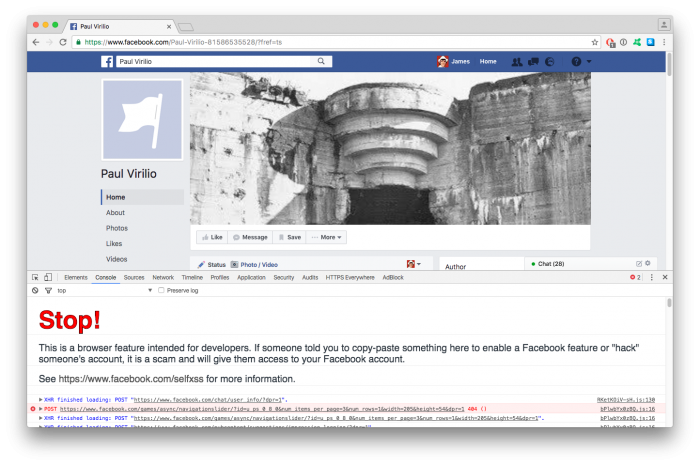700x466 pixels.
Task: Bookmark this page with the star icon
Action: click(595, 42)
